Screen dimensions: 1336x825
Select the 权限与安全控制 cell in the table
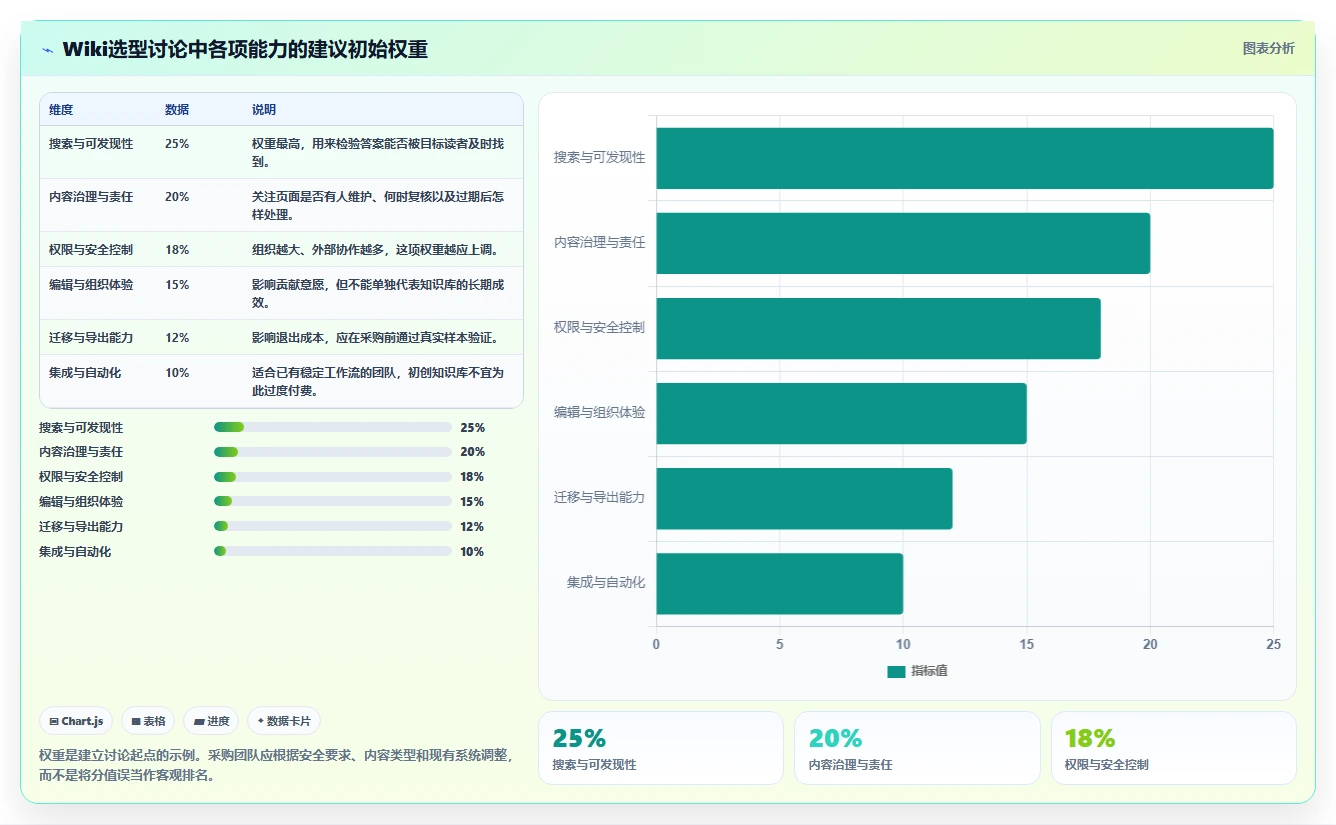click(91, 250)
